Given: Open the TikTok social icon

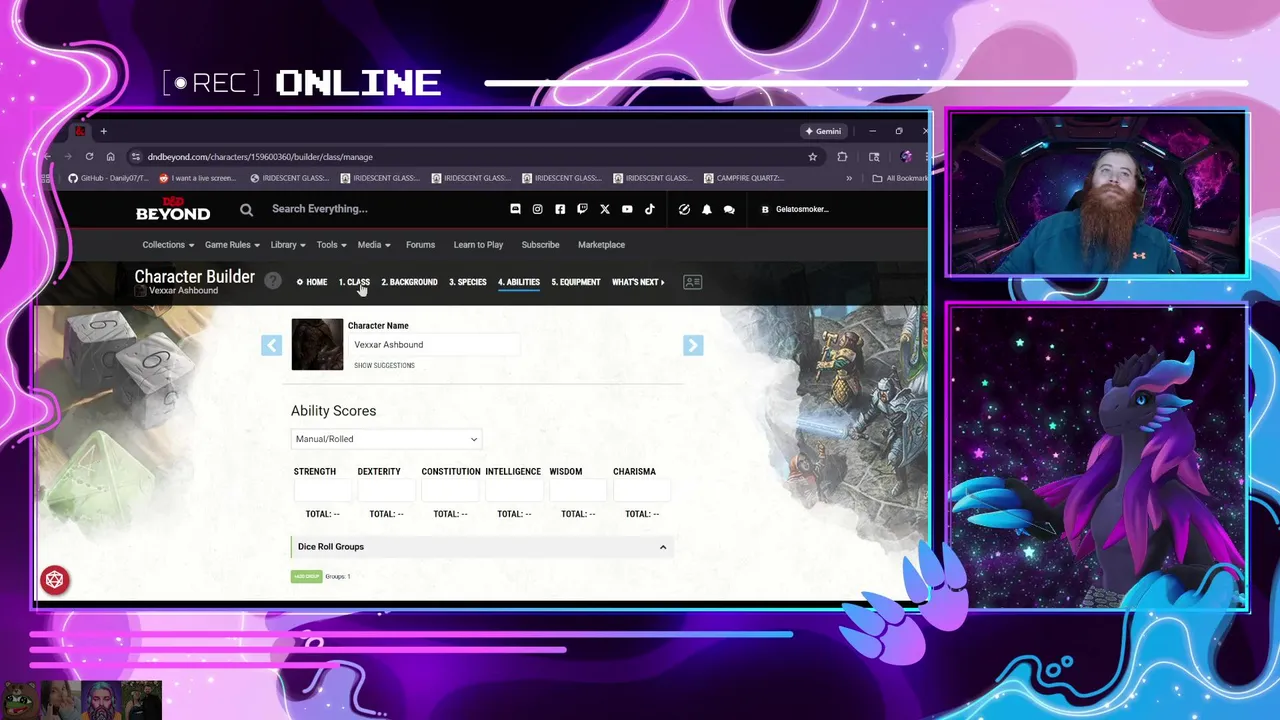Looking at the screenshot, I should 649,209.
